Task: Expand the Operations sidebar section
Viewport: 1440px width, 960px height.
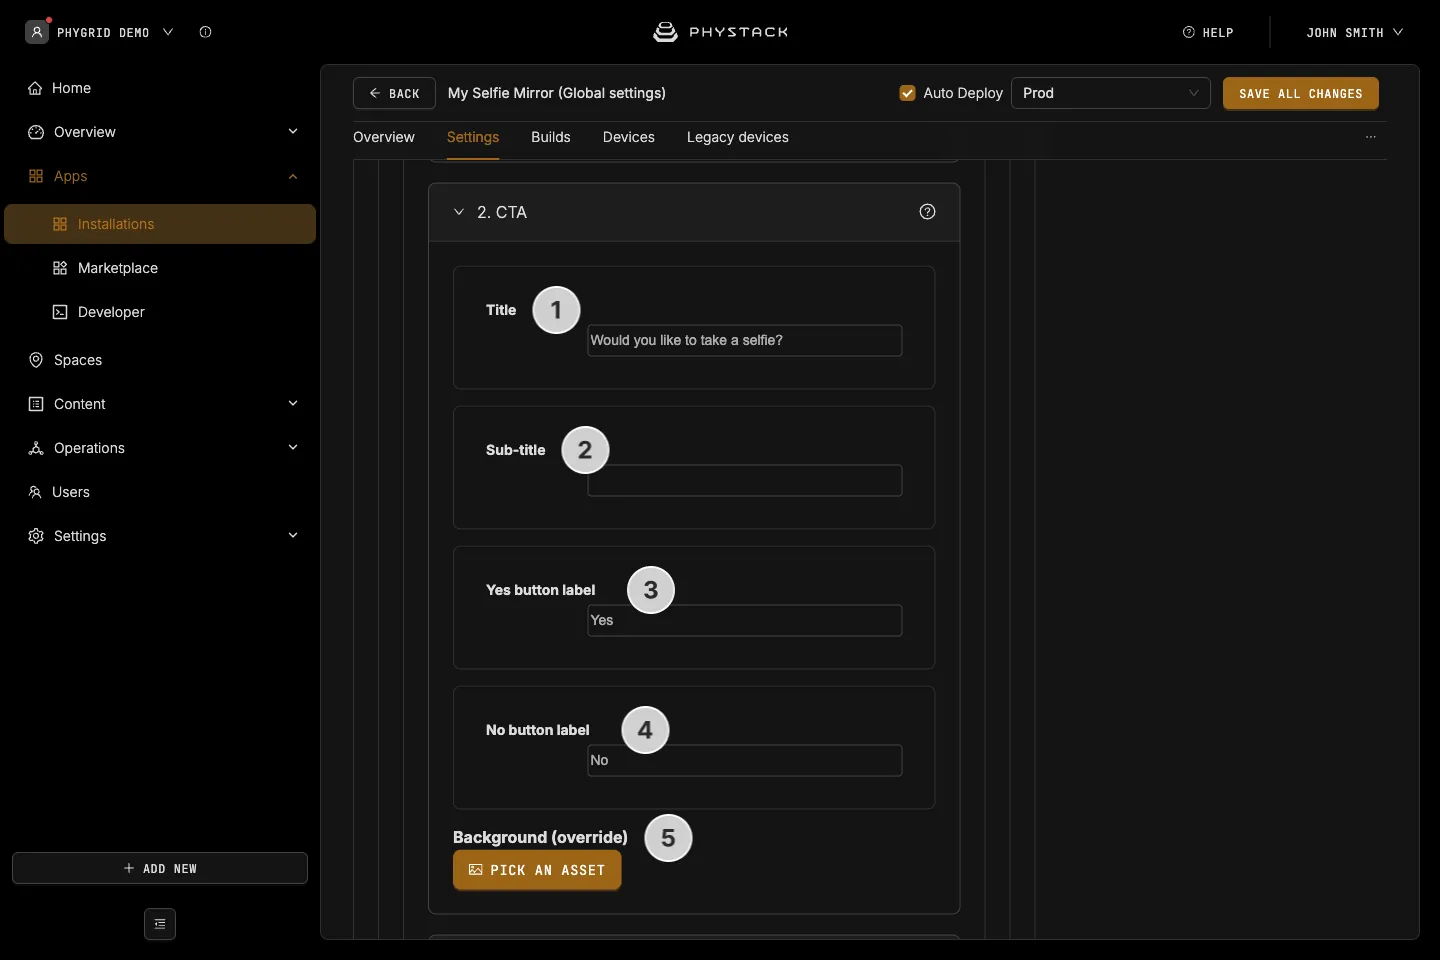Action: click(293, 448)
